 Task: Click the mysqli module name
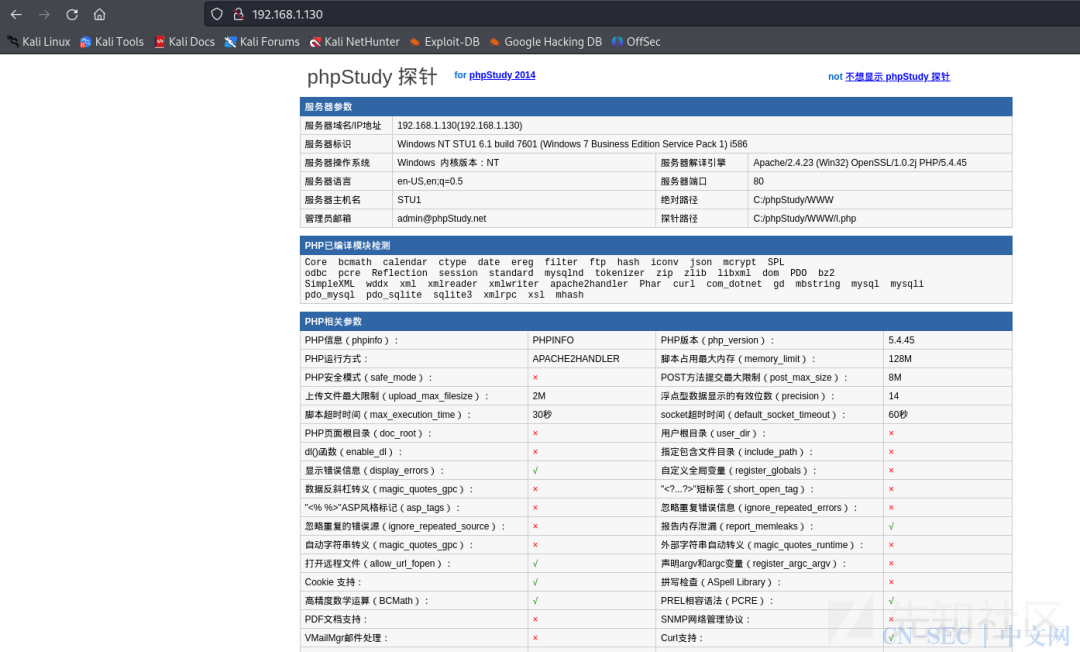[907, 284]
